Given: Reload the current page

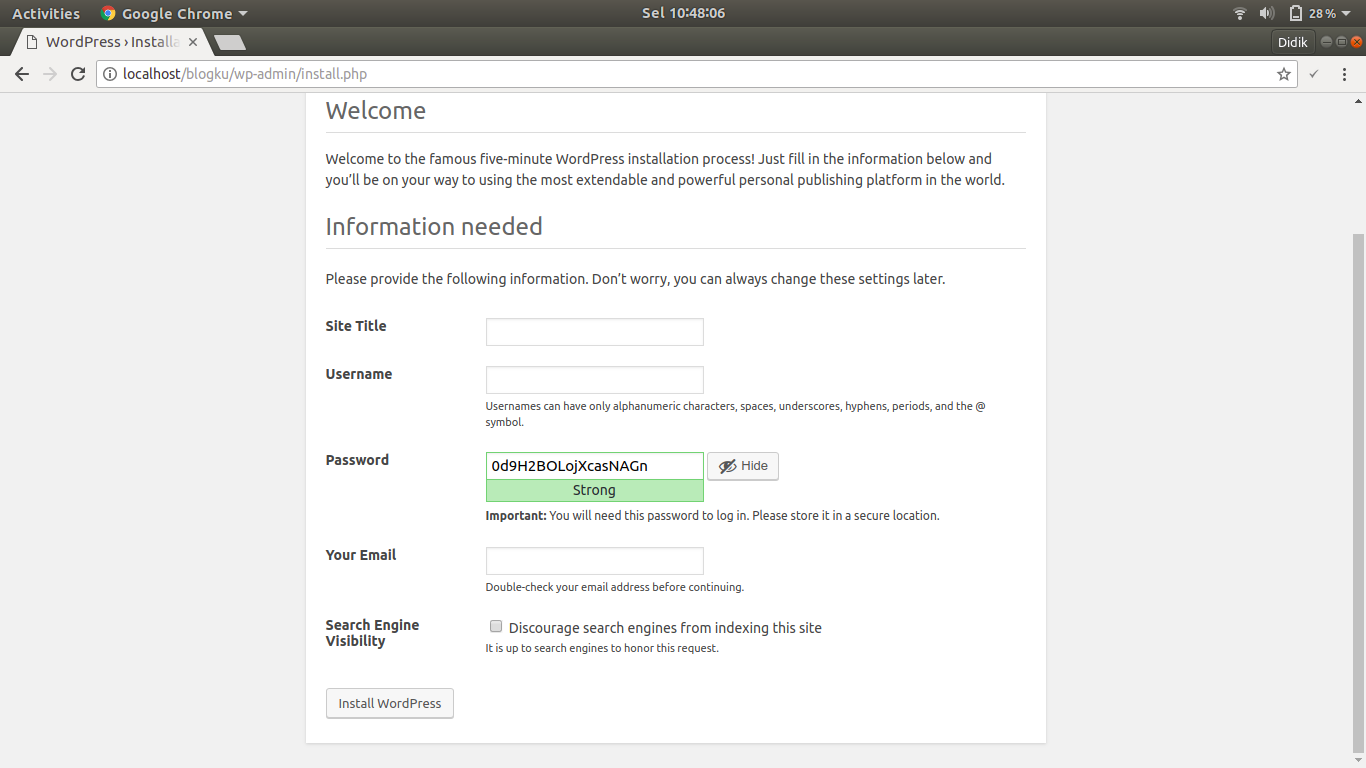Looking at the screenshot, I should click(x=78, y=74).
